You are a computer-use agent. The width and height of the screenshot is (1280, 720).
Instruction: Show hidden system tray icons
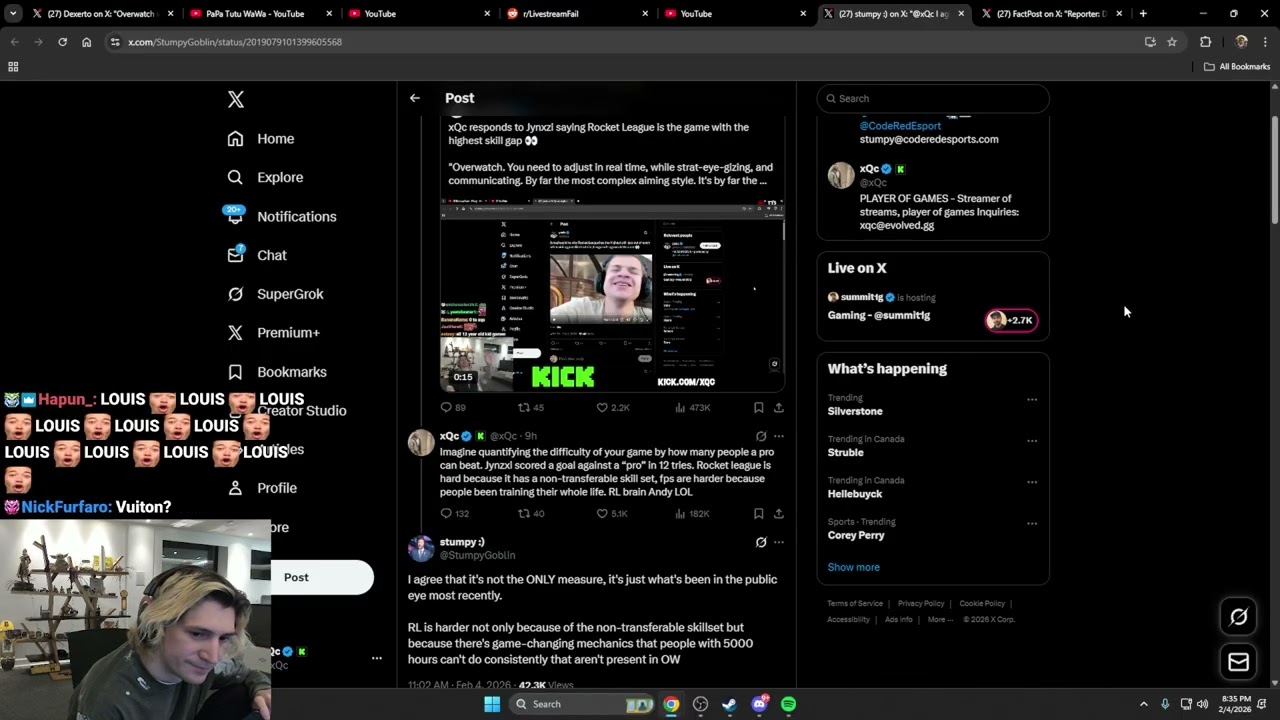pos(1143,704)
